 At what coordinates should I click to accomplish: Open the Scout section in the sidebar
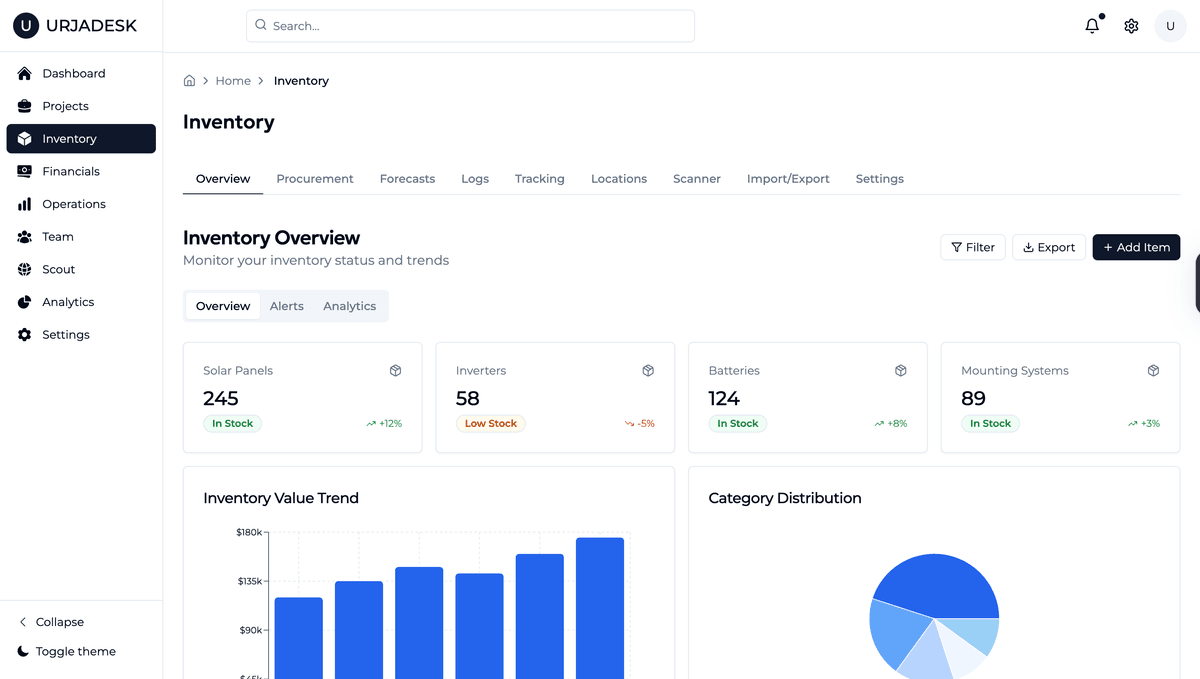click(x=59, y=269)
